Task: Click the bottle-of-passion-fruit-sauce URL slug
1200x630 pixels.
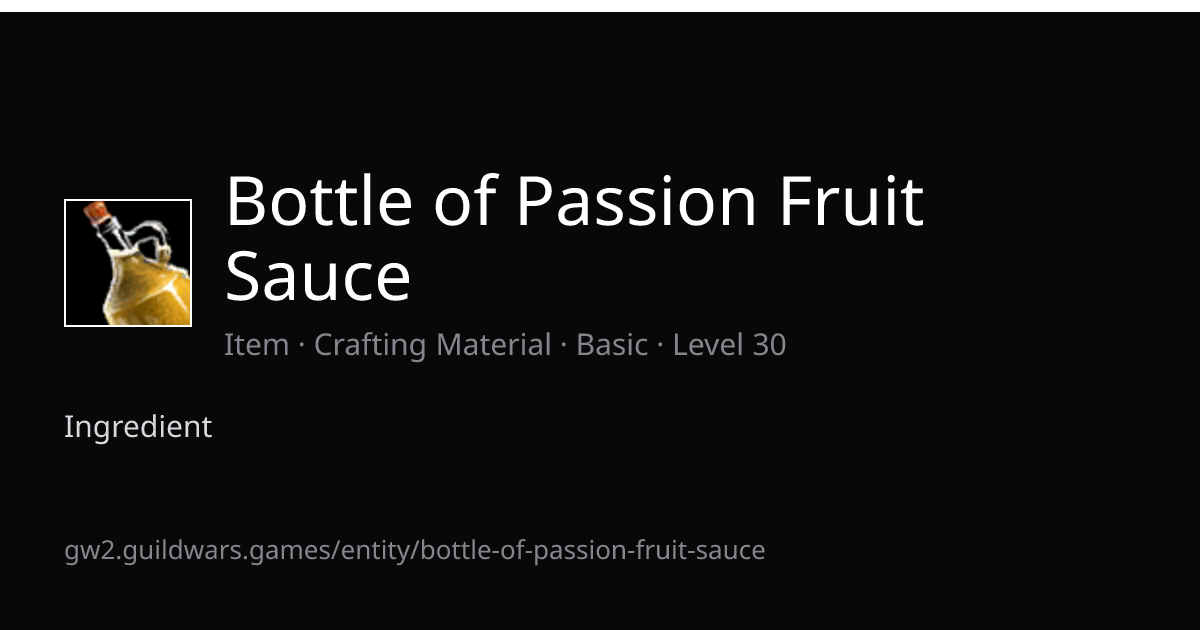Action: pyautogui.click(x=593, y=550)
